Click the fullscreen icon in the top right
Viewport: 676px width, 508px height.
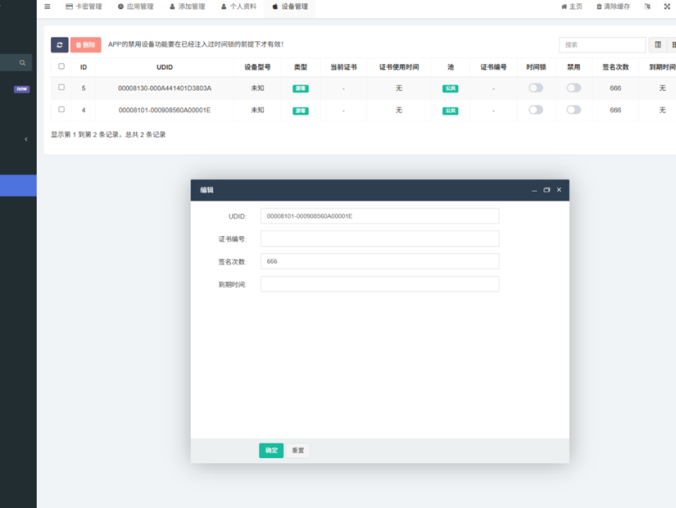click(x=667, y=6)
